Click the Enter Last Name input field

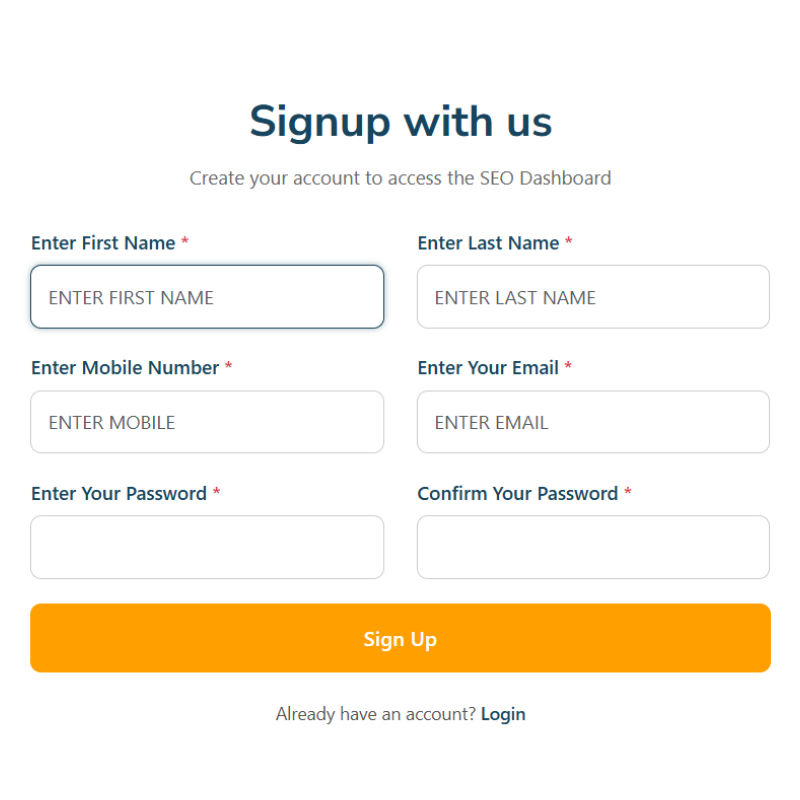pyautogui.click(x=593, y=297)
